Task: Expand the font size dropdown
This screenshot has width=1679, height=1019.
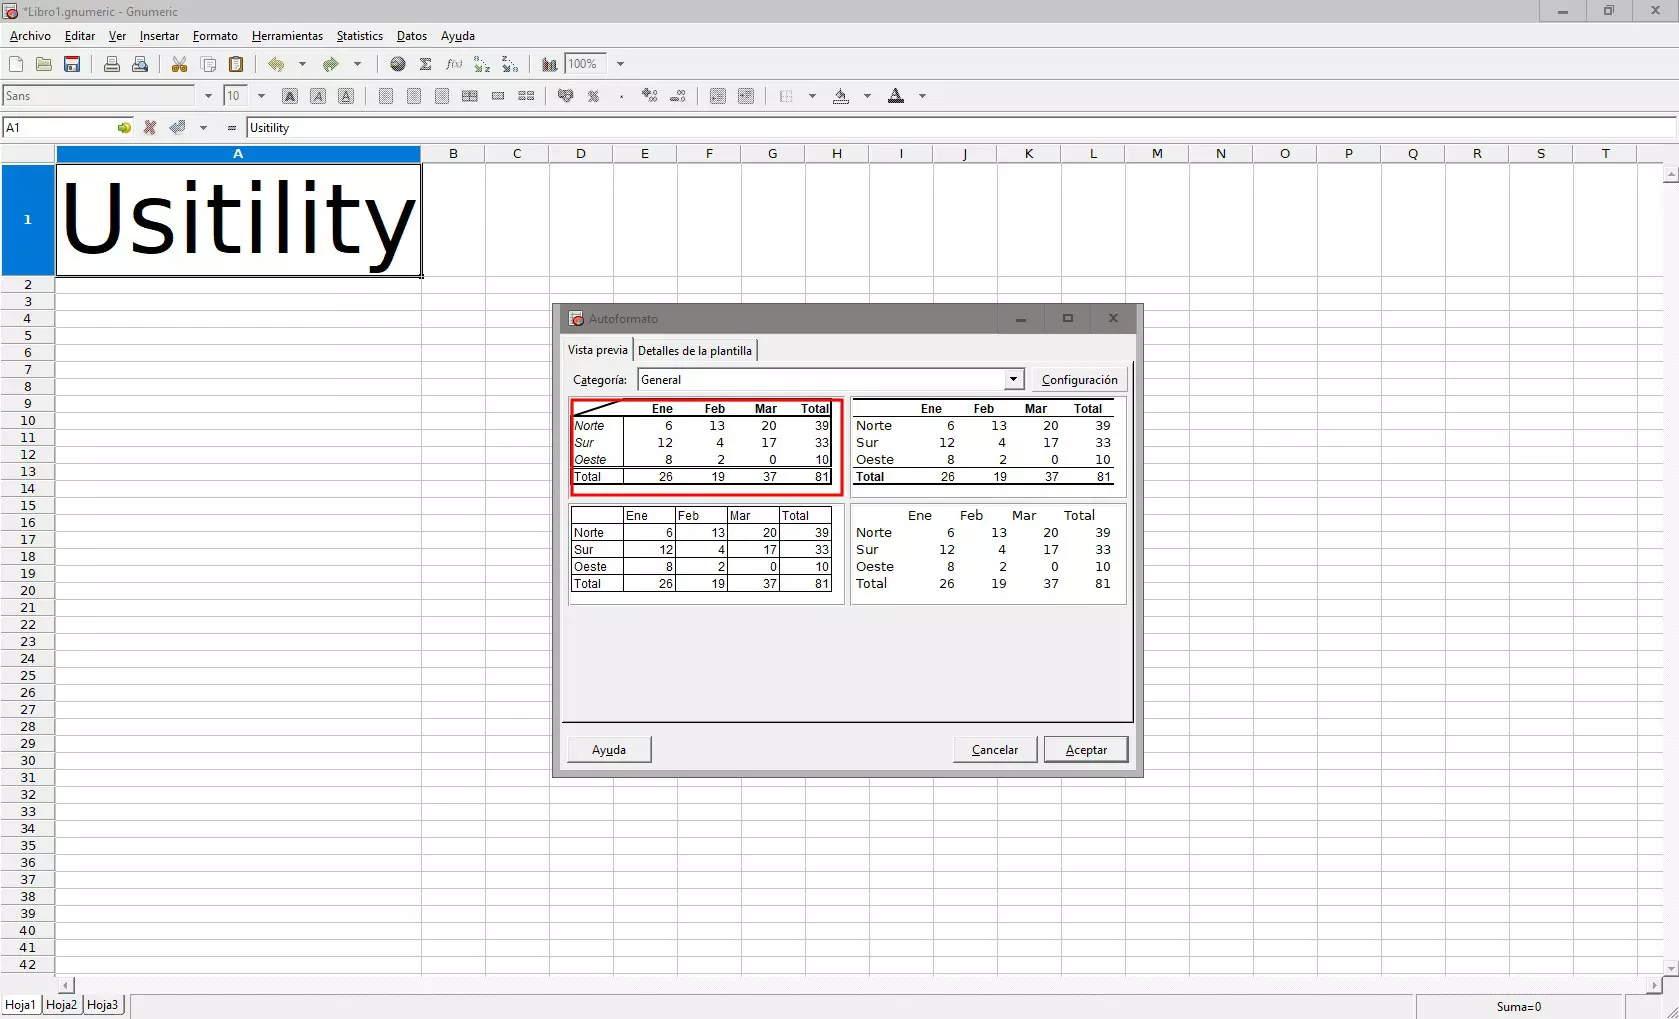Action: [261, 96]
